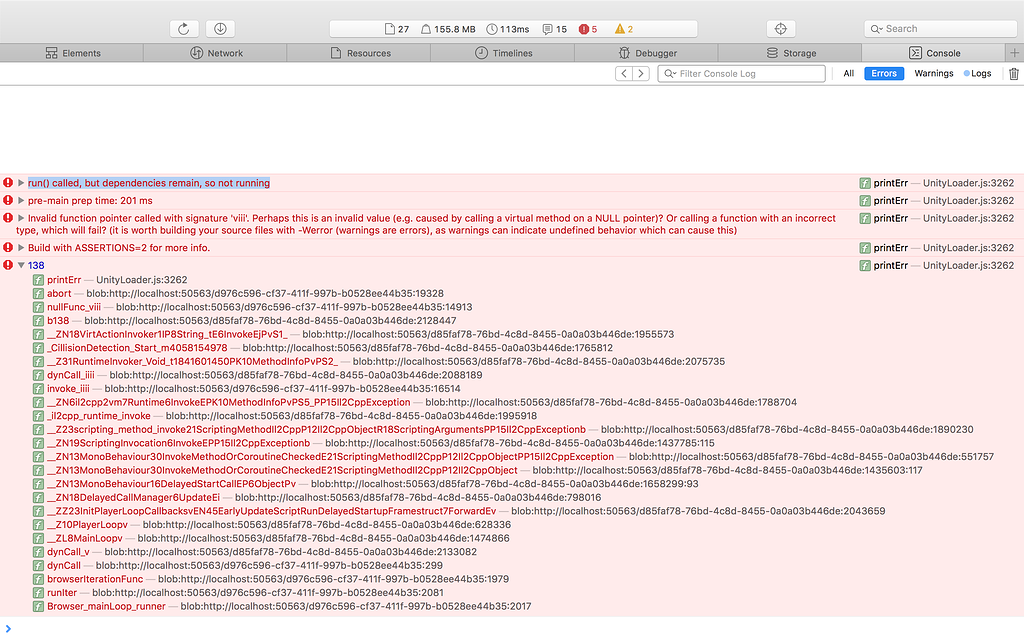Click the forward navigation chevron near the filter bar
The width and height of the screenshot is (1024, 640).
[639, 73]
